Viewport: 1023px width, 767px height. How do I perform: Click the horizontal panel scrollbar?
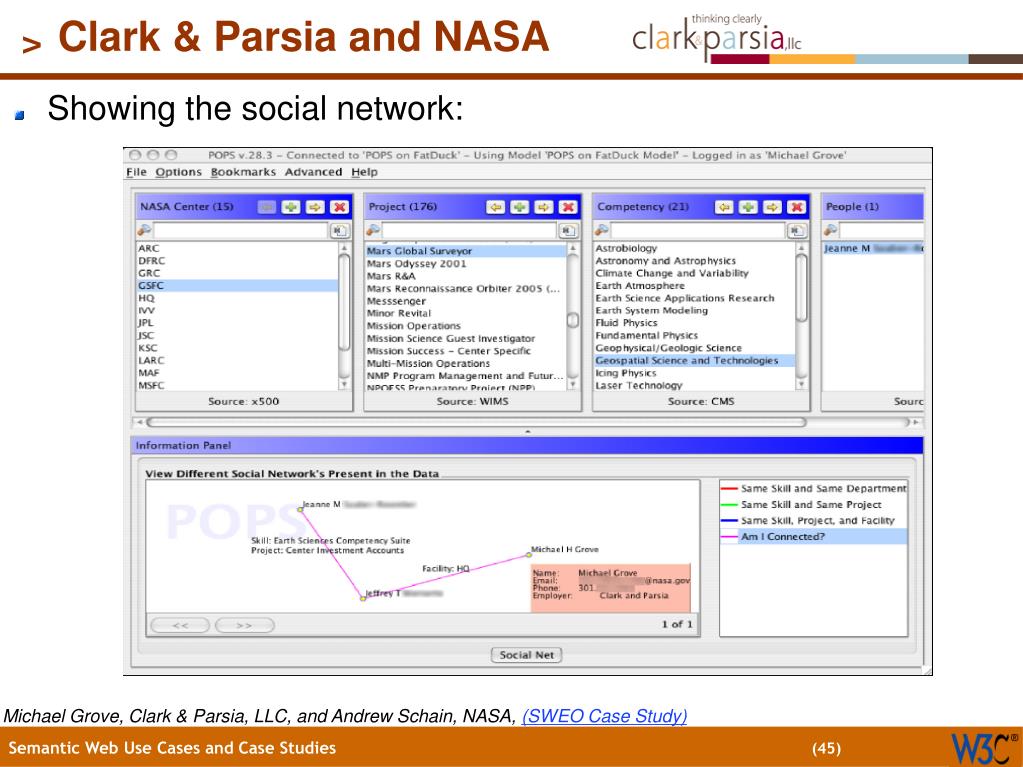(x=476, y=422)
